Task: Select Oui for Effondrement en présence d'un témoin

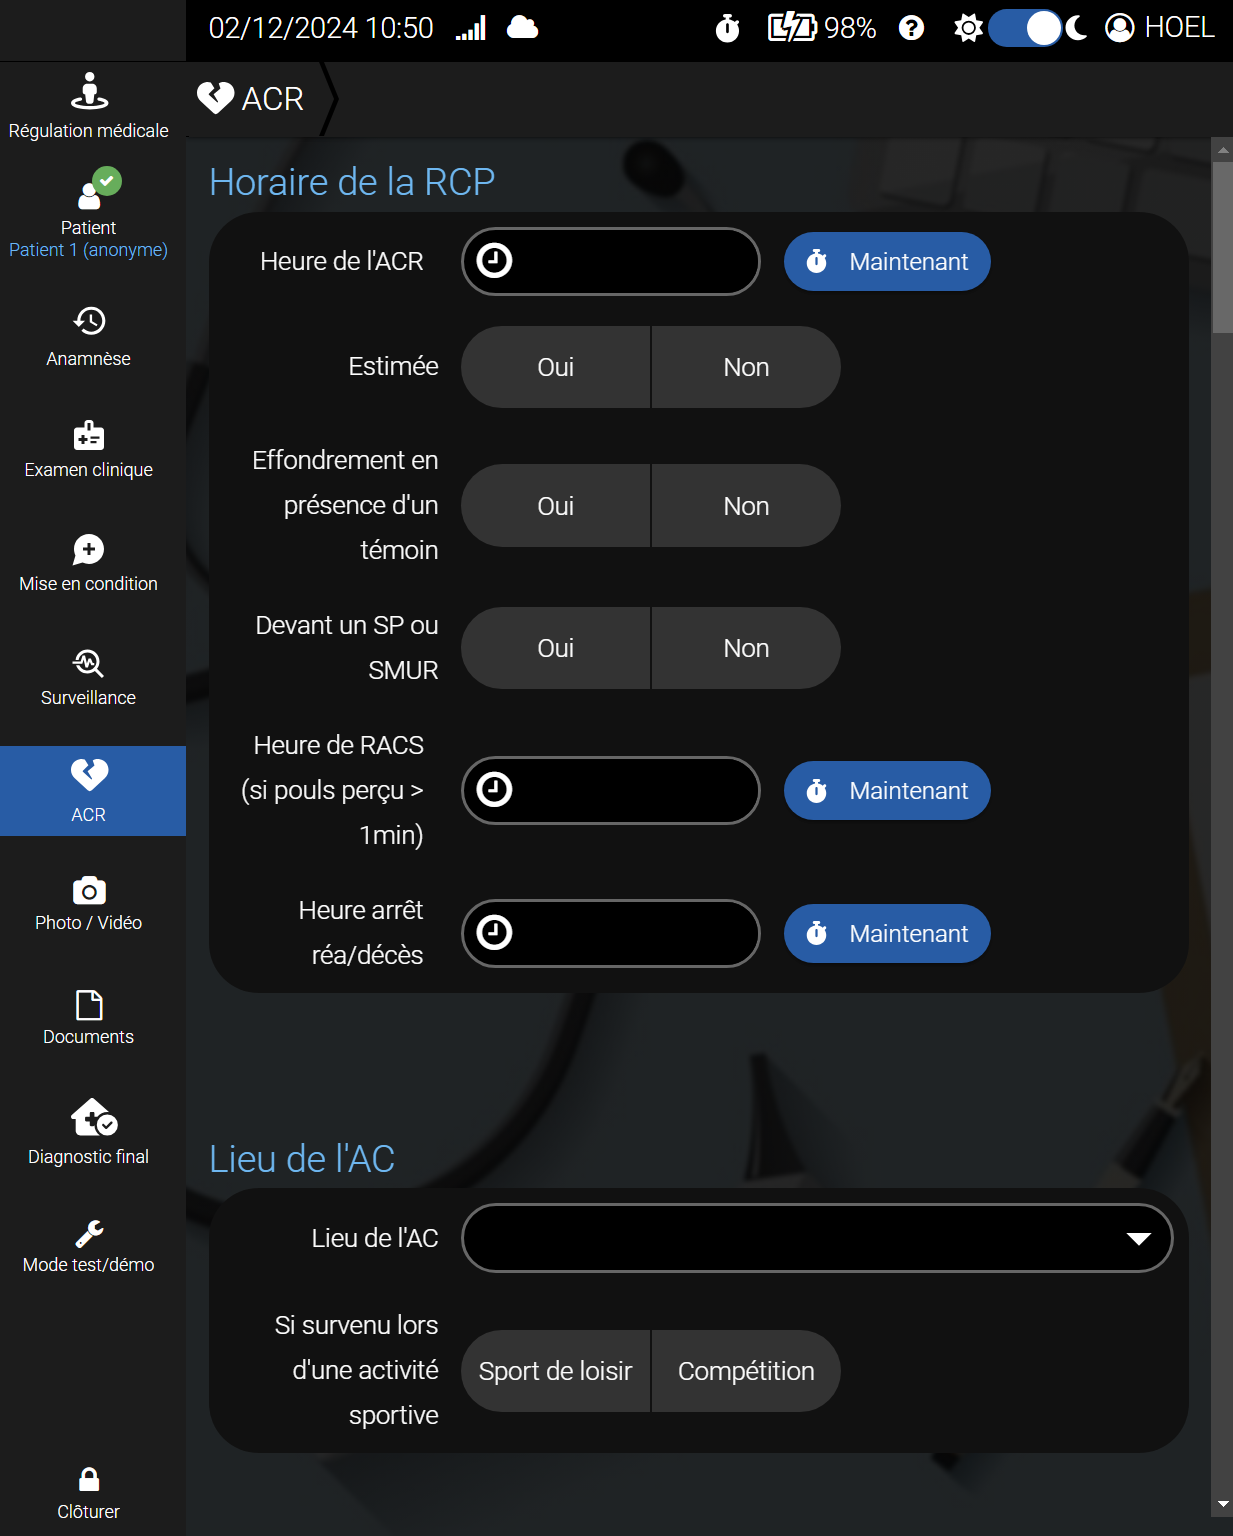Action: point(556,506)
